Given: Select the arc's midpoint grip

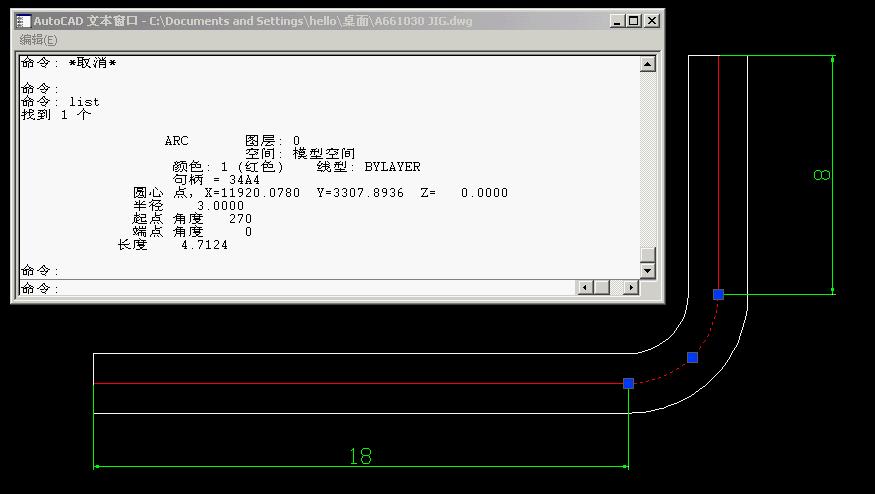Looking at the screenshot, I should coord(692,357).
